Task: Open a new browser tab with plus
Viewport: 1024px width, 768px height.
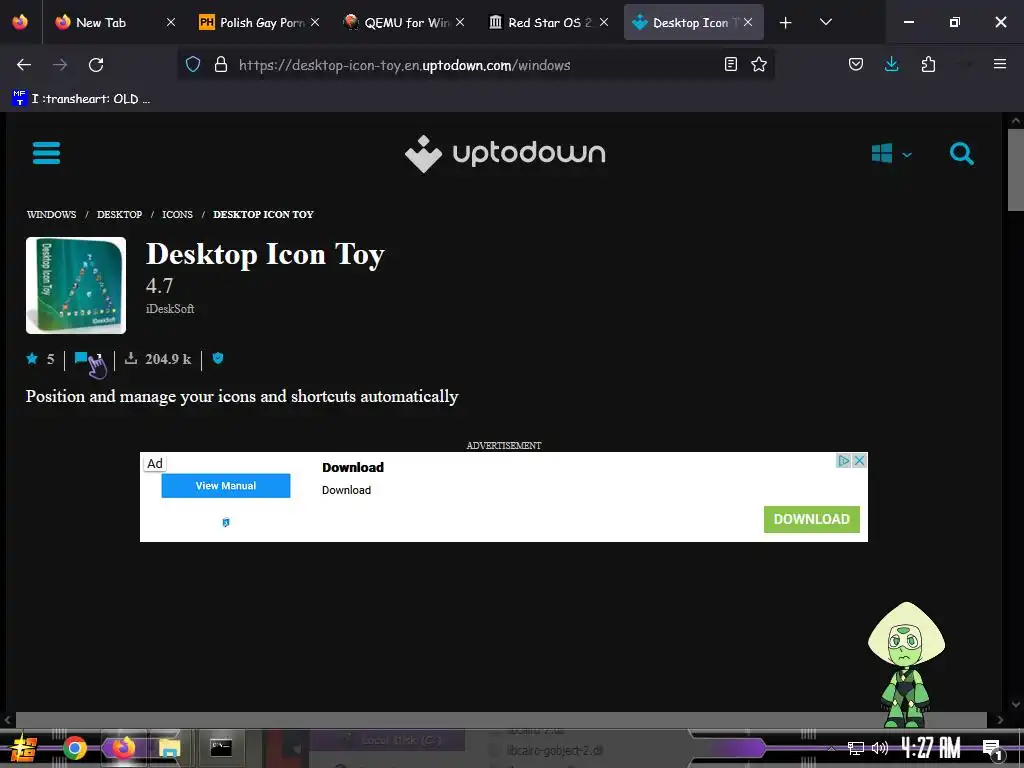Action: [x=786, y=23]
